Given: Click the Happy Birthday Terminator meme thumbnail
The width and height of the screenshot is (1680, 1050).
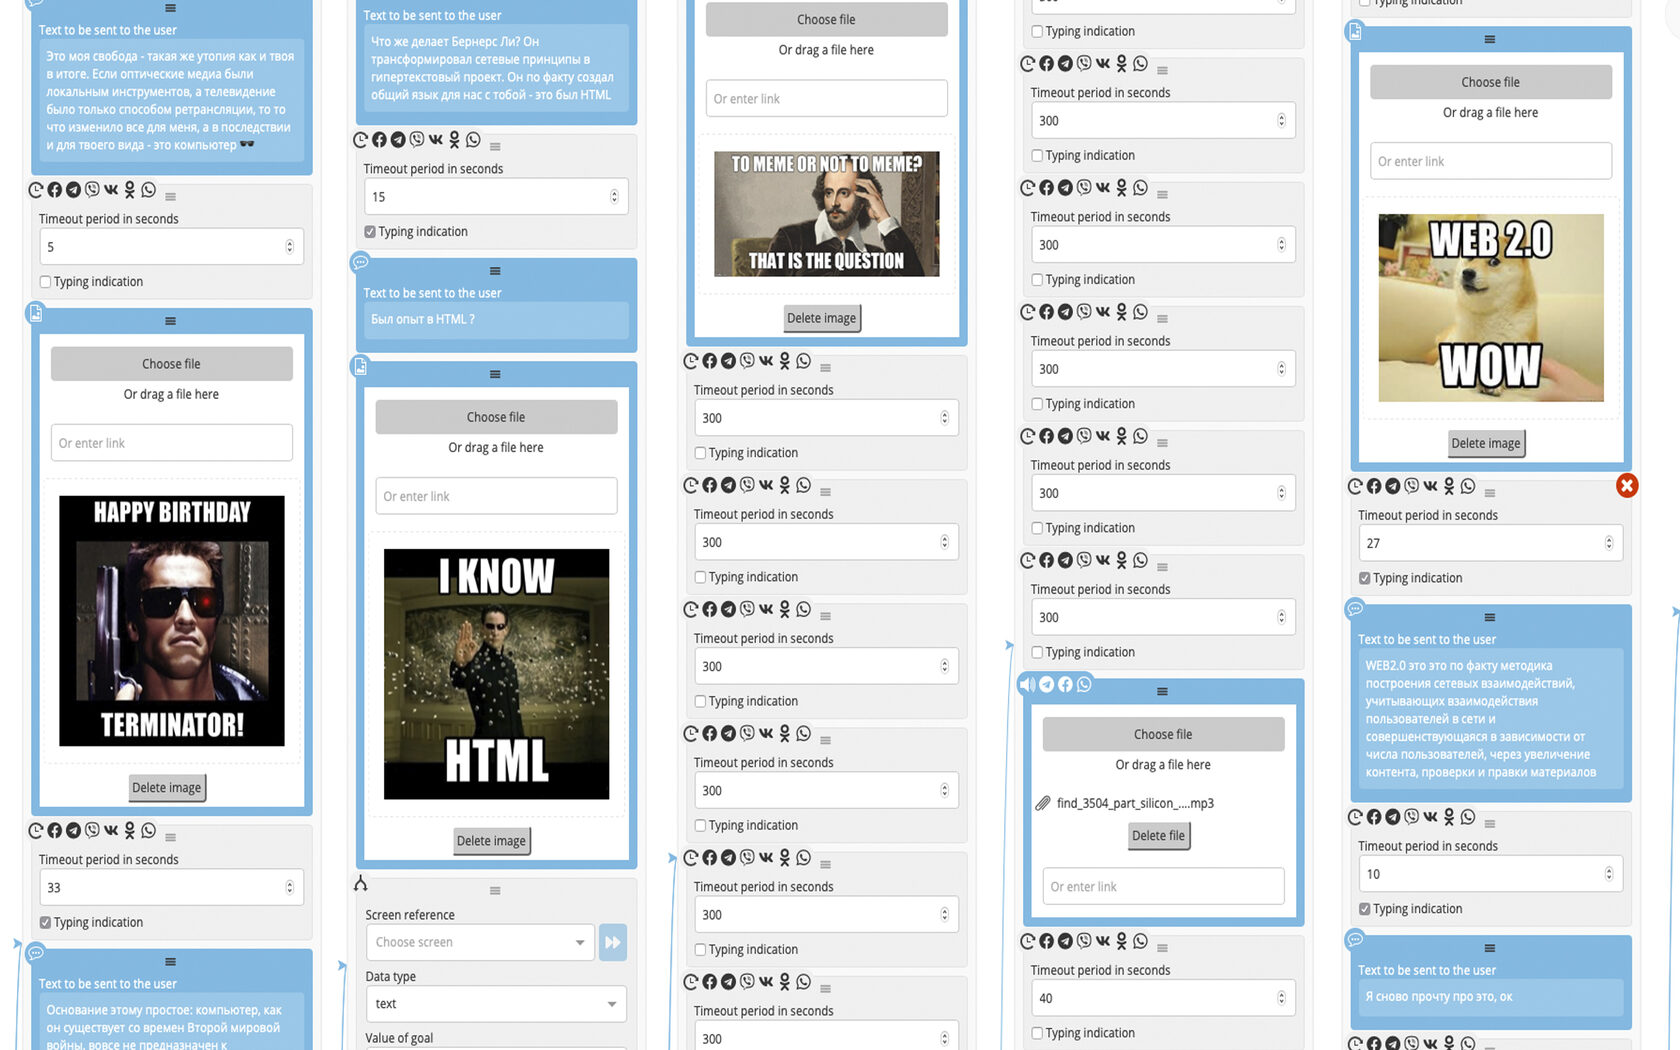Looking at the screenshot, I should tap(171, 621).
